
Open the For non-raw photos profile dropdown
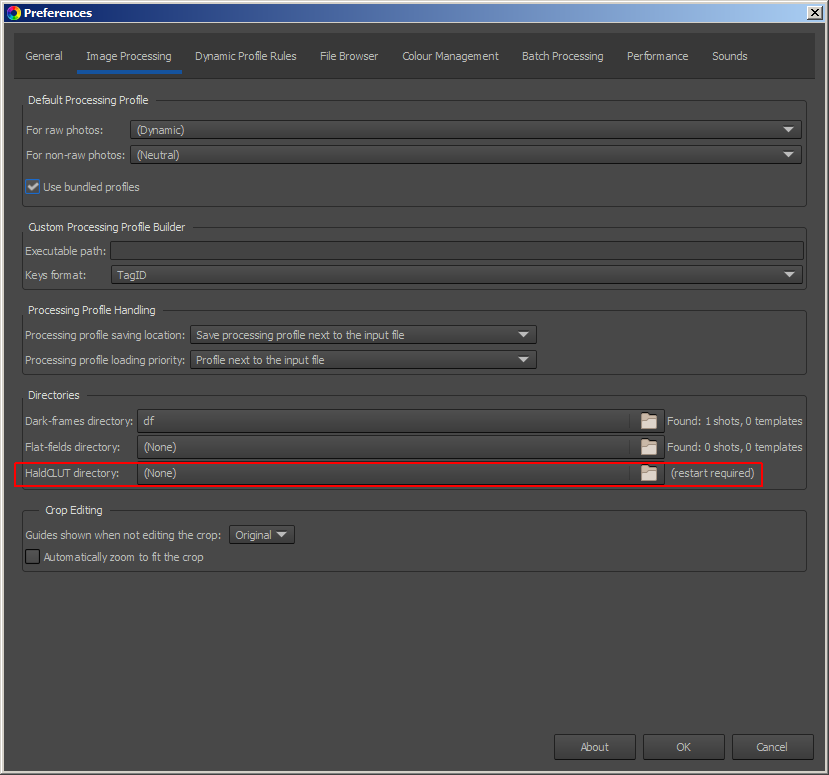465,155
